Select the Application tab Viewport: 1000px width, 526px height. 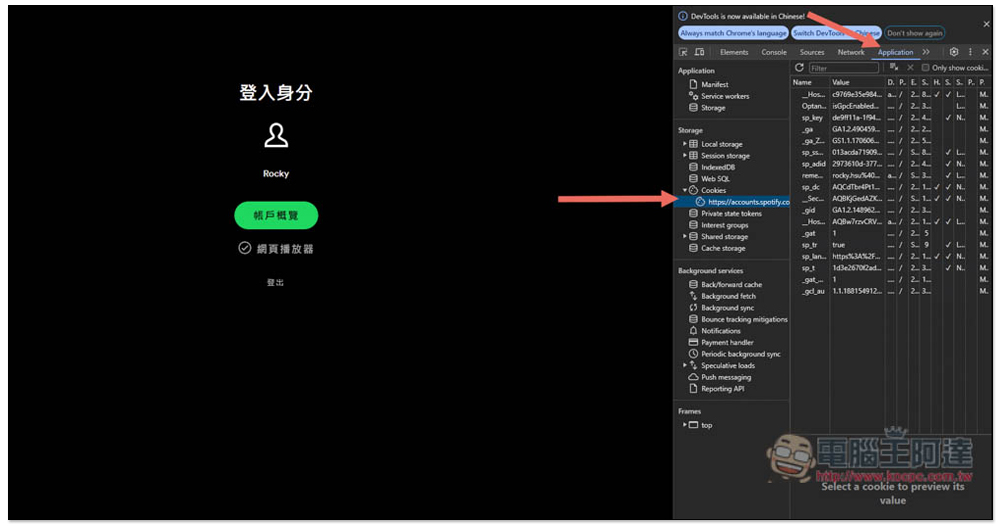(895, 52)
